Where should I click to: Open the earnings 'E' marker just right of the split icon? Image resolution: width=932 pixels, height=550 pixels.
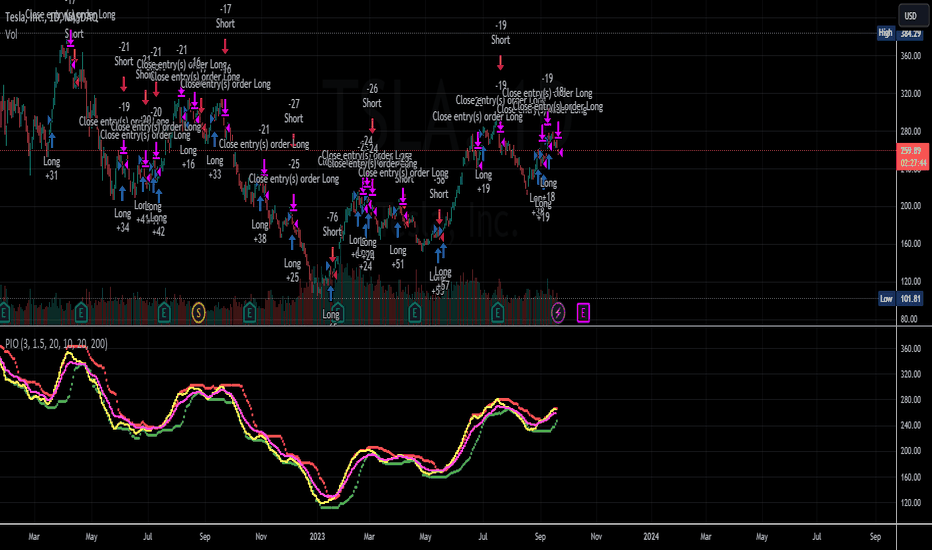click(250, 312)
